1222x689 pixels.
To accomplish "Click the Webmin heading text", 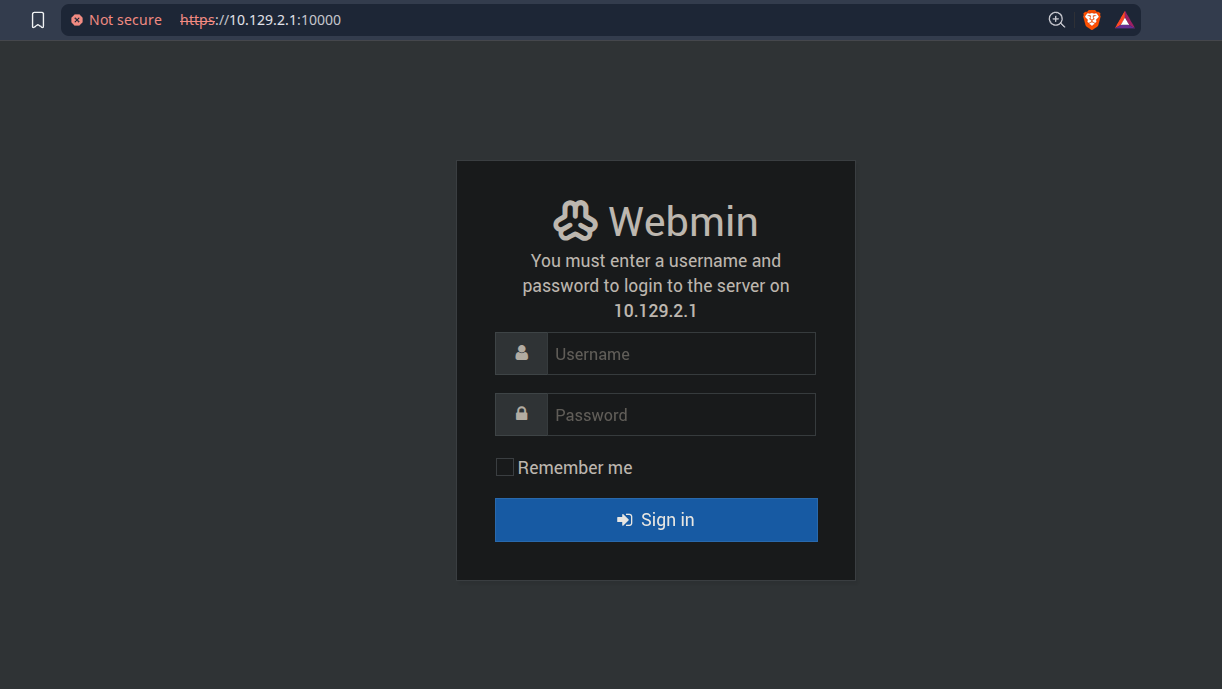I will tap(683, 221).
